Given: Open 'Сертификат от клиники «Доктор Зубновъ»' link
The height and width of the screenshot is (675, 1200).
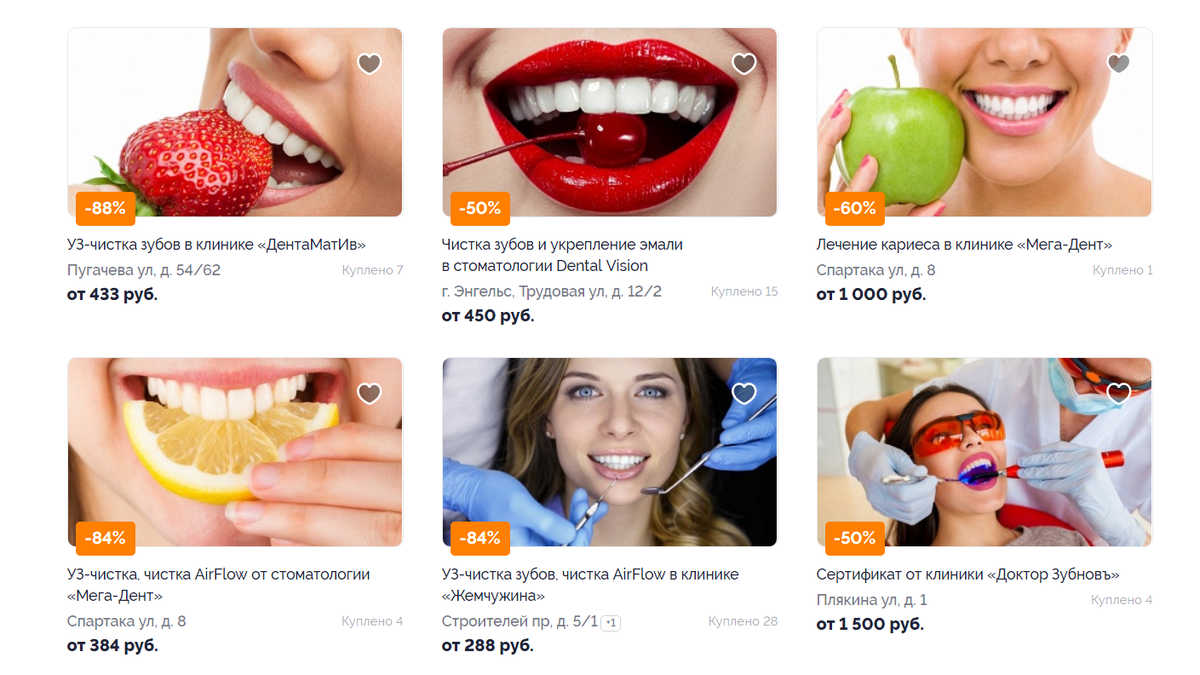Looking at the screenshot, I should (968, 574).
